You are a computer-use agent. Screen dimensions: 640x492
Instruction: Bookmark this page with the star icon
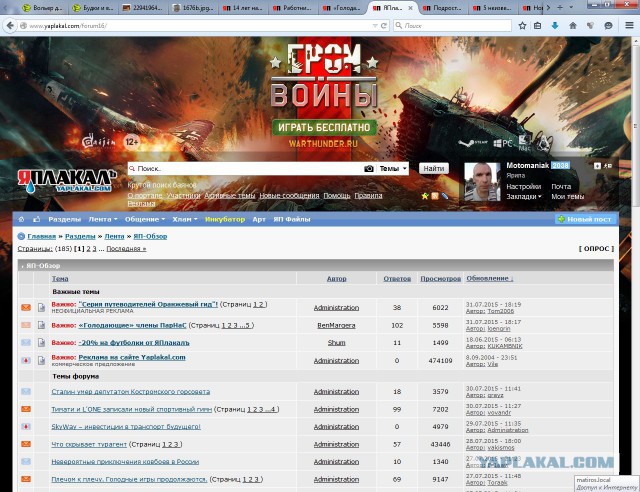click(x=522, y=26)
